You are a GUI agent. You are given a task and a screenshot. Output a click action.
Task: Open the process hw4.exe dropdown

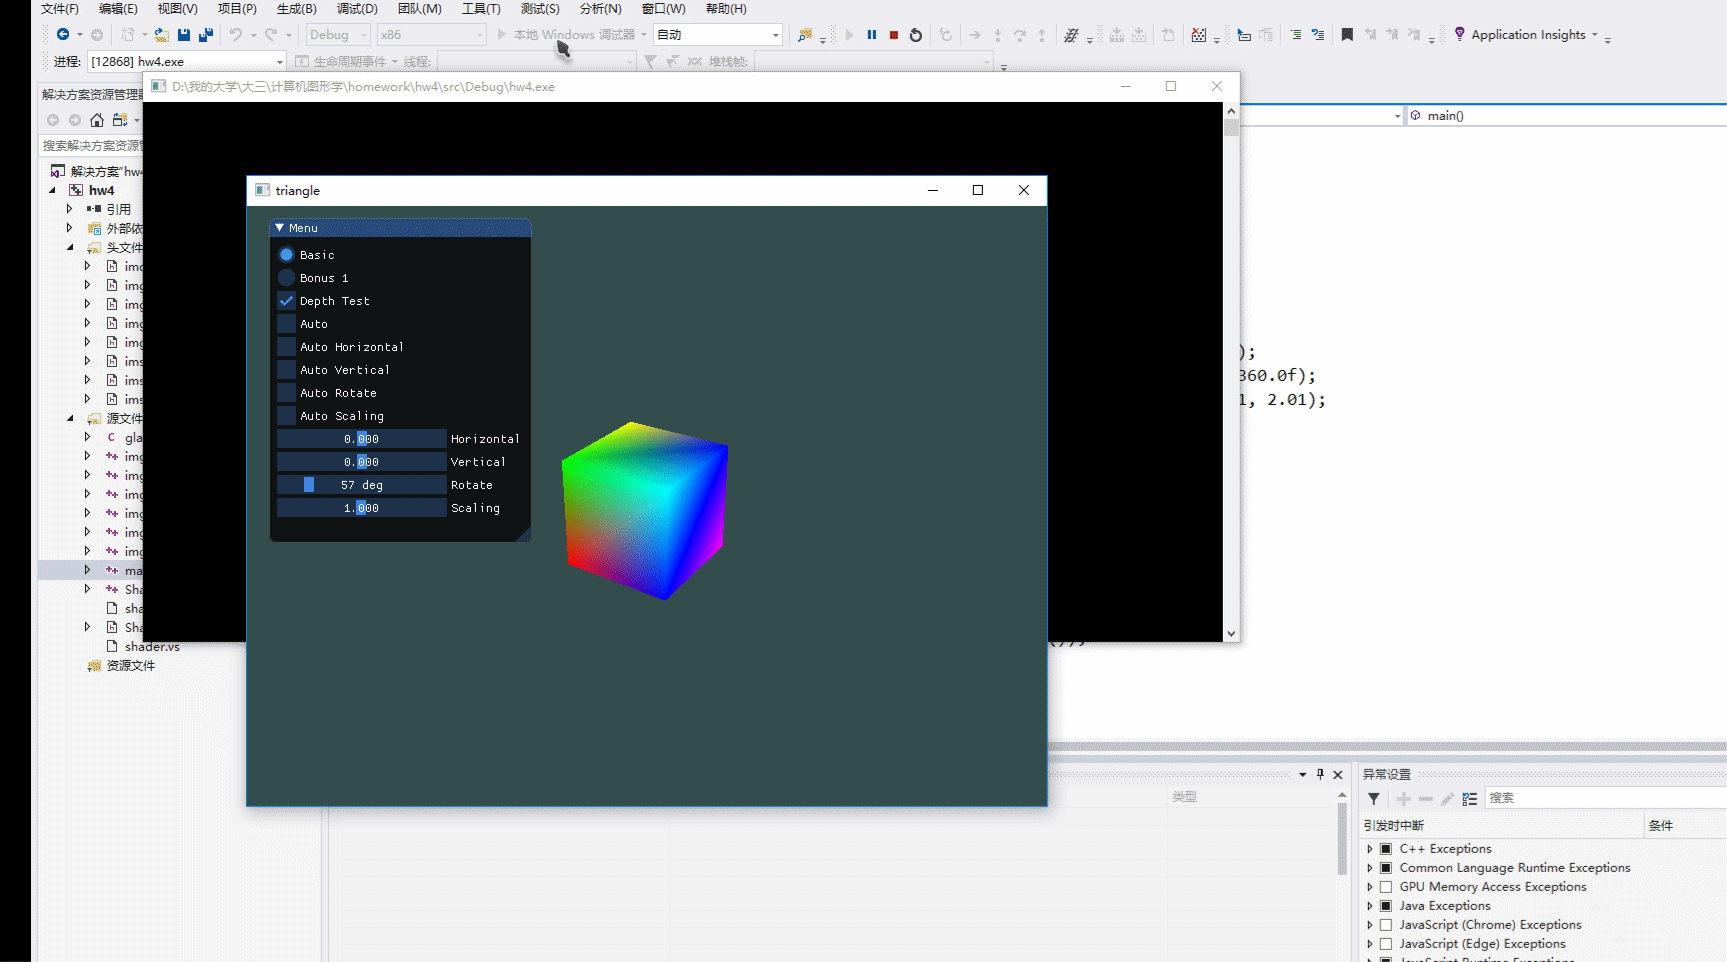point(280,62)
